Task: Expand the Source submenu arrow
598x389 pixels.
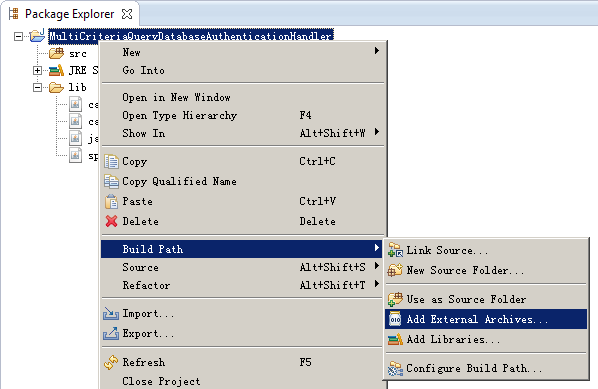Action: (377, 266)
